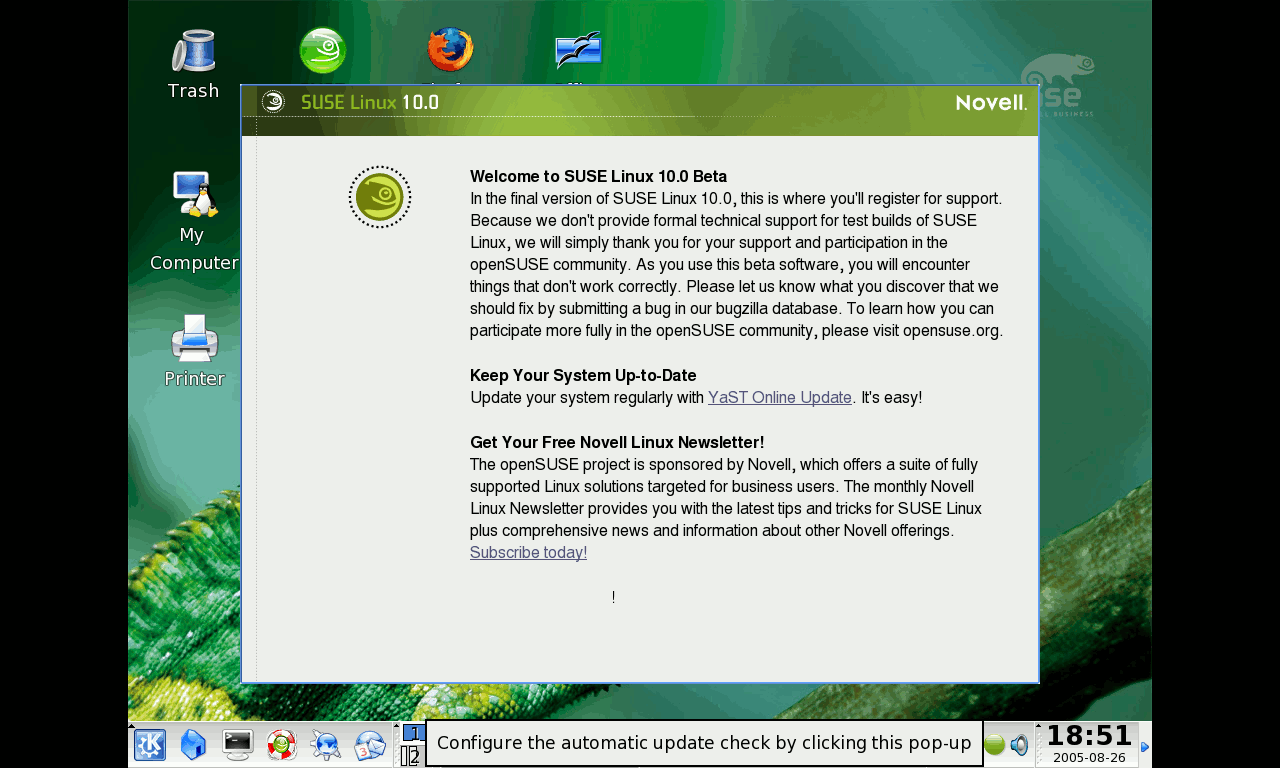
Task: Click the green update status tray icon
Action: [994, 744]
